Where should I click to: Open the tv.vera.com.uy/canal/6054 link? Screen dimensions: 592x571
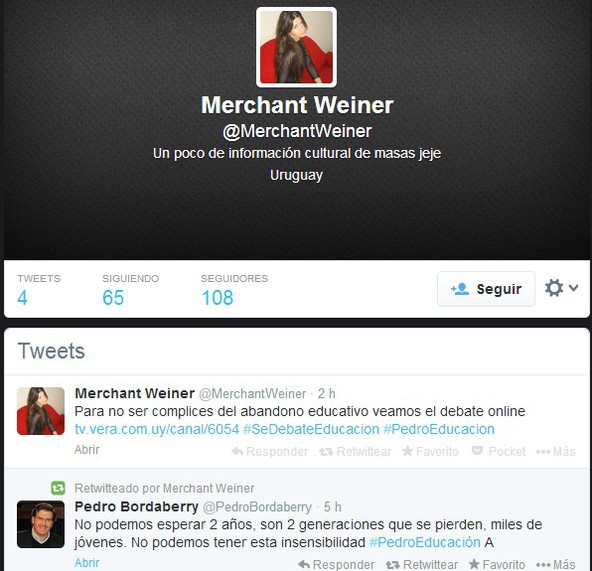click(157, 429)
